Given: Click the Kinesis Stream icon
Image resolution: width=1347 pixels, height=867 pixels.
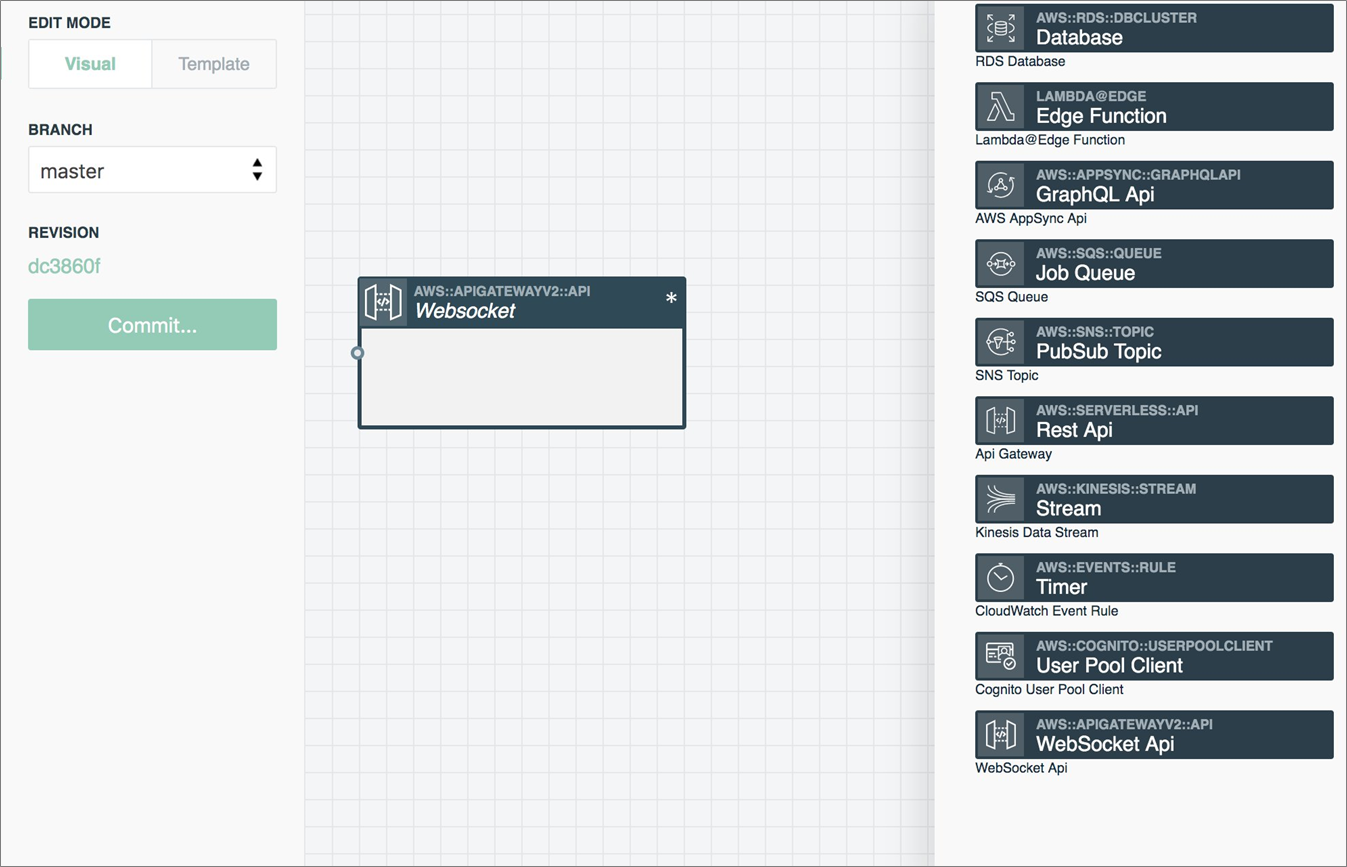Looking at the screenshot, I should pyautogui.click(x=1000, y=499).
